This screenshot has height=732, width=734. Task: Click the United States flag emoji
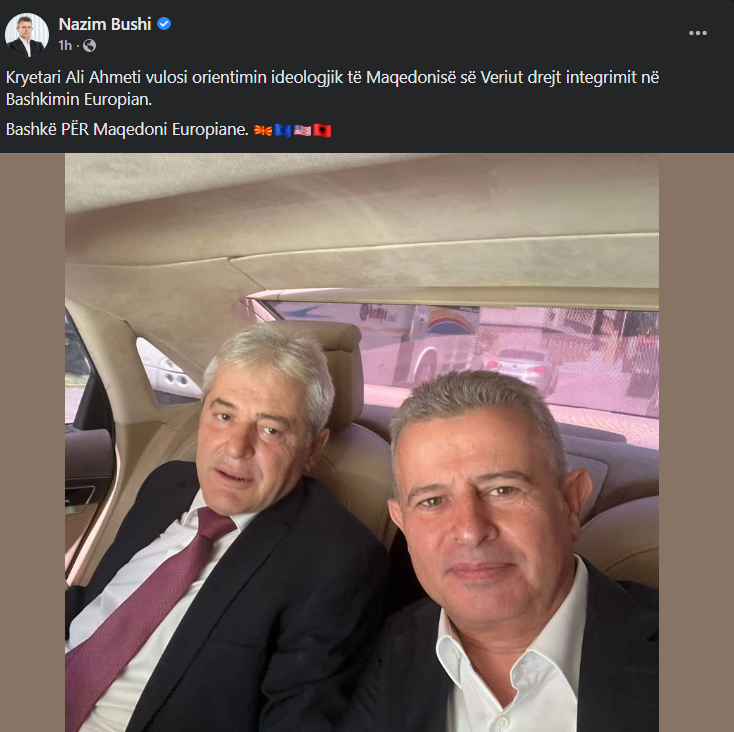[302, 130]
